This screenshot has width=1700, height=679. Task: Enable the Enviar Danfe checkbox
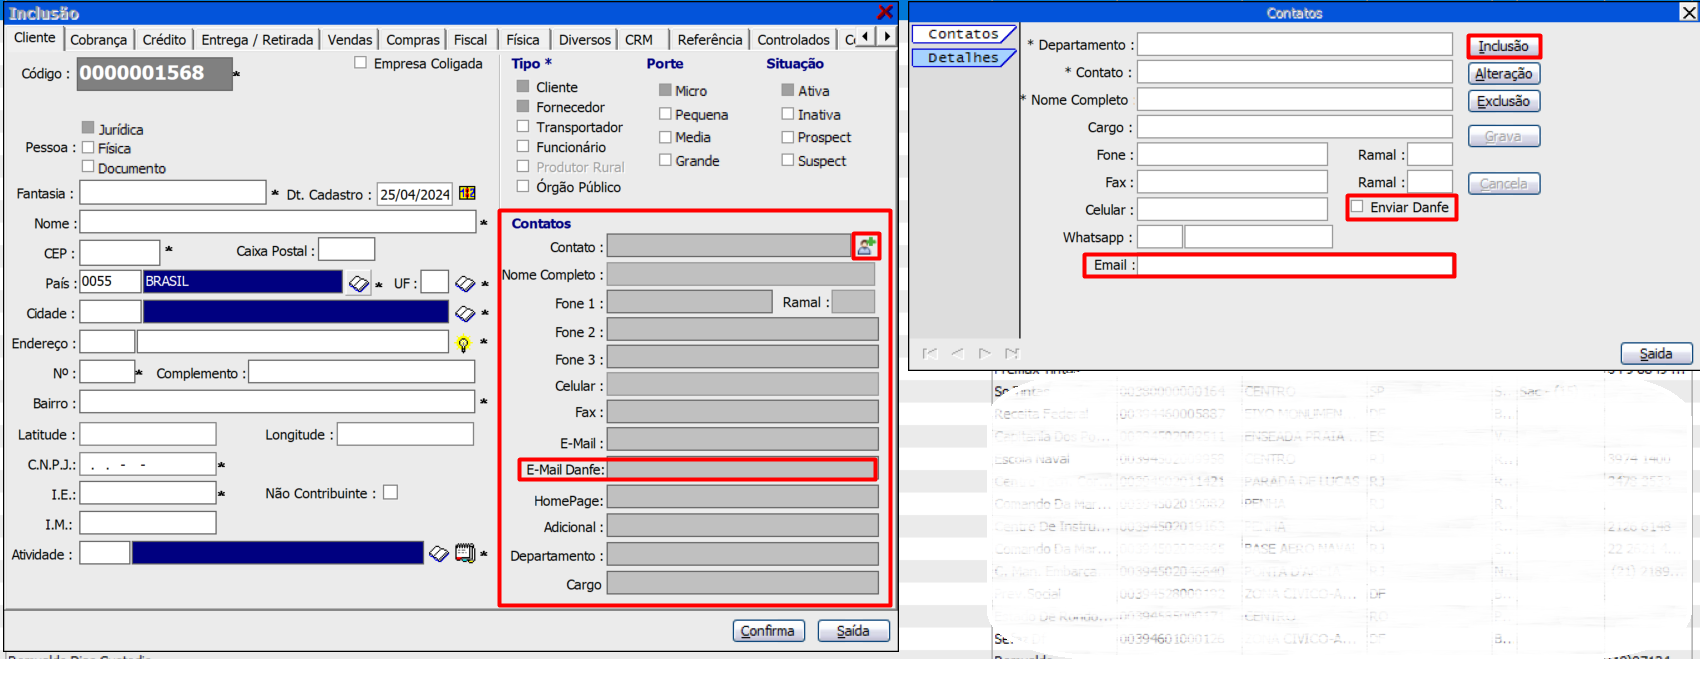1357,207
